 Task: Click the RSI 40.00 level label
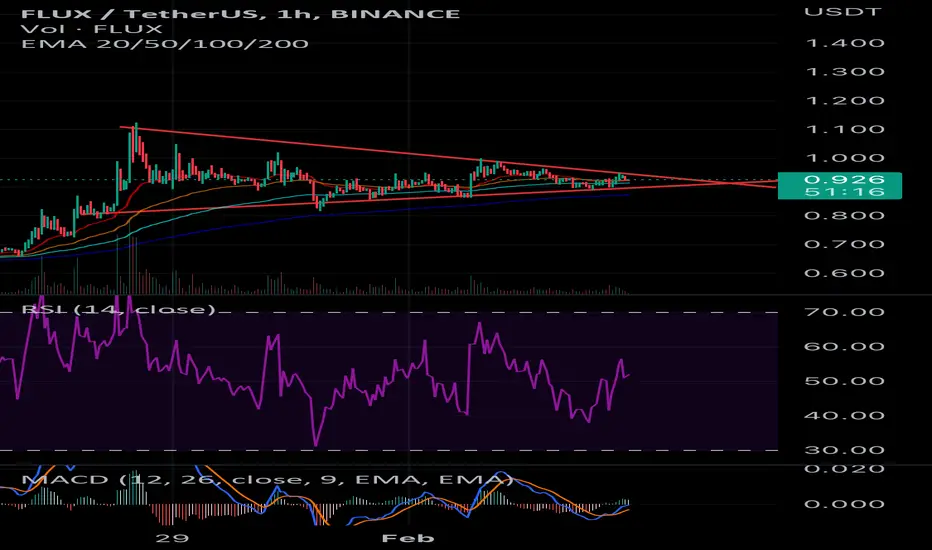845,416
